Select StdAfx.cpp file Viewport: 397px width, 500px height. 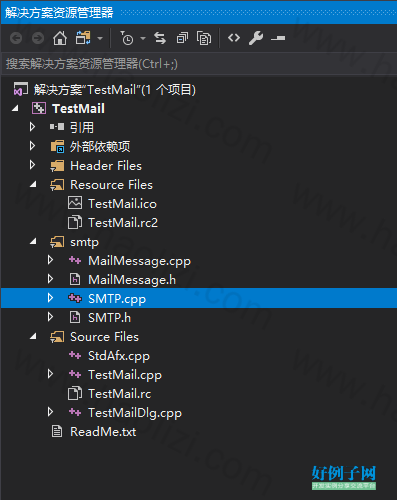tap(119, 356)
